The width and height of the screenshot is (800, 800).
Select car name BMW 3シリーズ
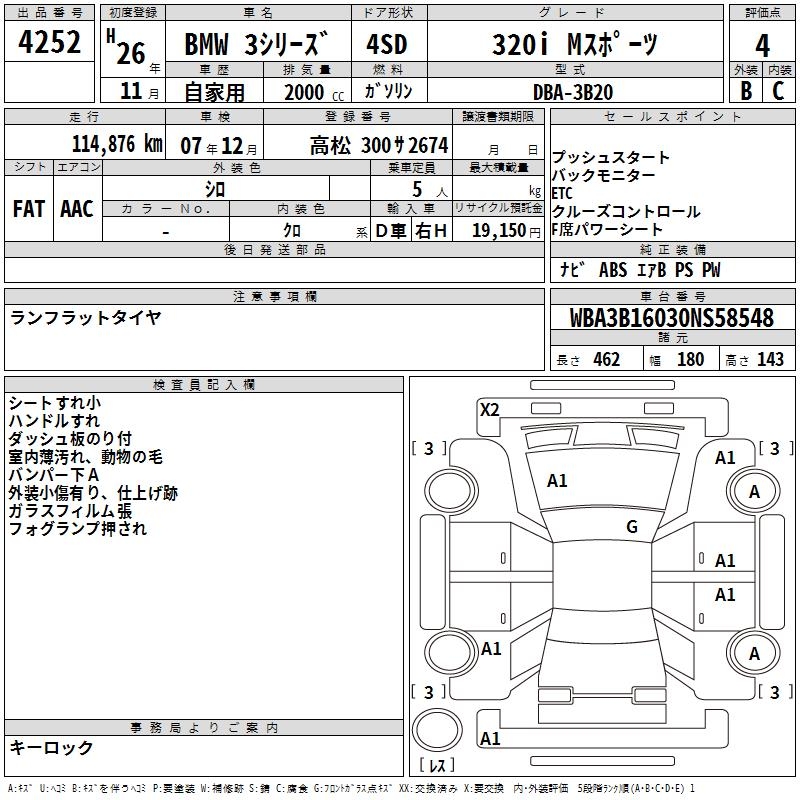[x=255, y=44]
